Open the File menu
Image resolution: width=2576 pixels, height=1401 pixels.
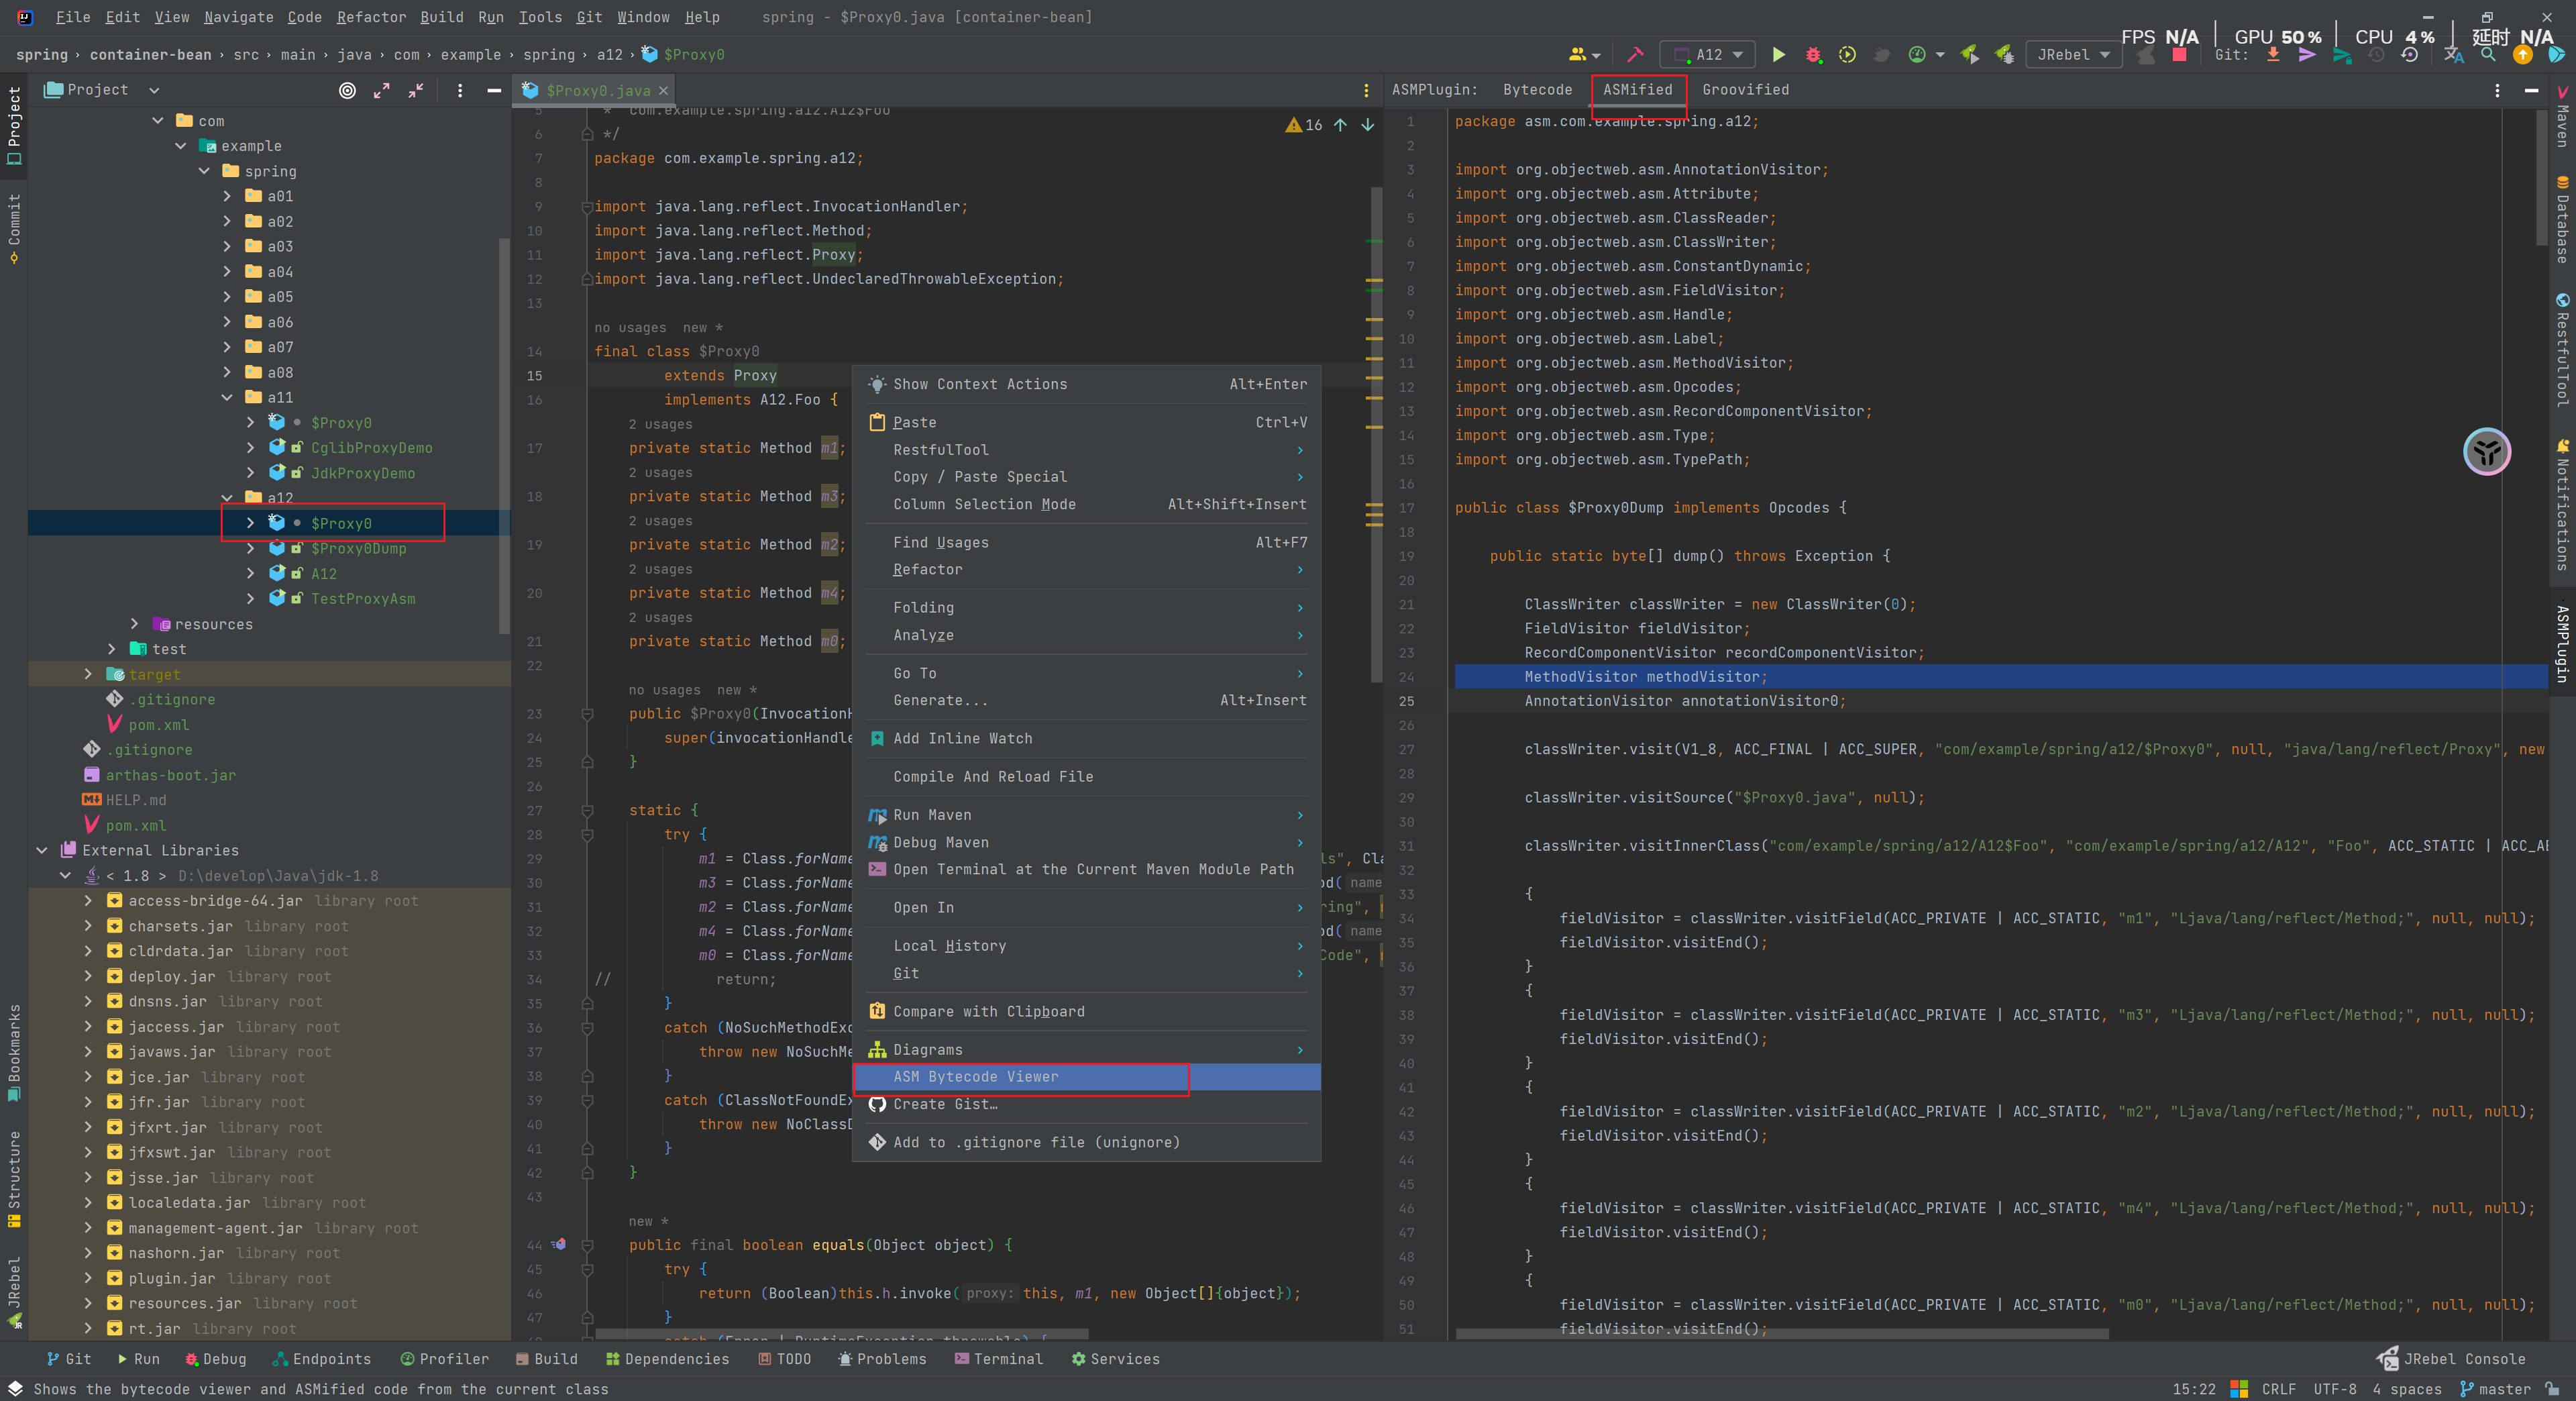click(x=73, y=17)
